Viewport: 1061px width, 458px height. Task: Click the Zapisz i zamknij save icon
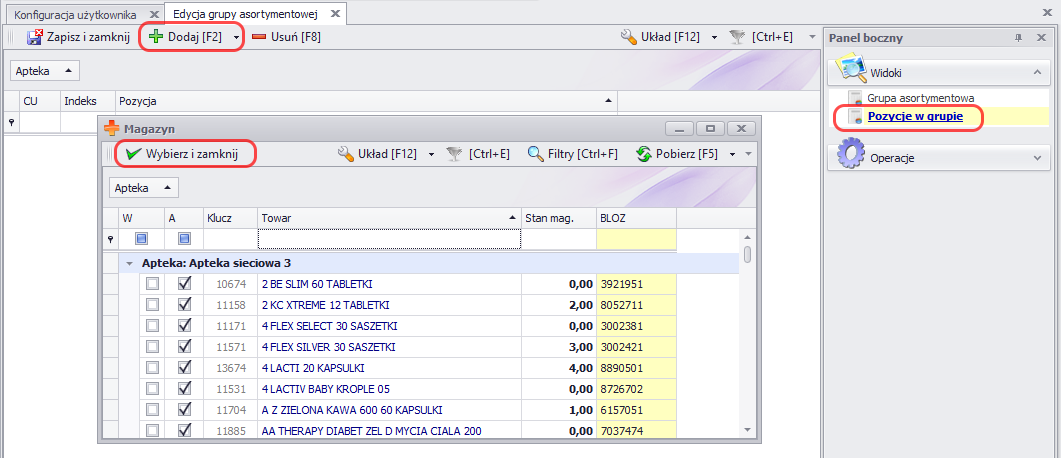point(34,37)
